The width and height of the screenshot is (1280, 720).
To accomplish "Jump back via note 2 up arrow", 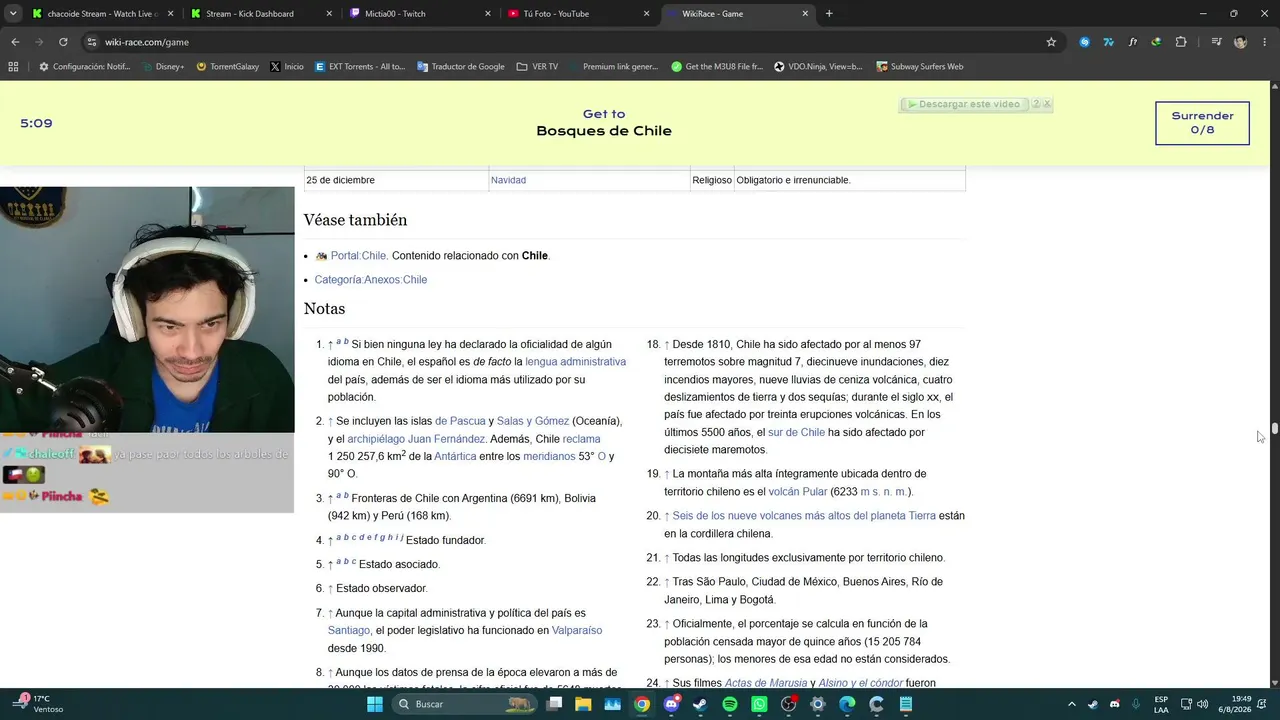I will point(330,422).
